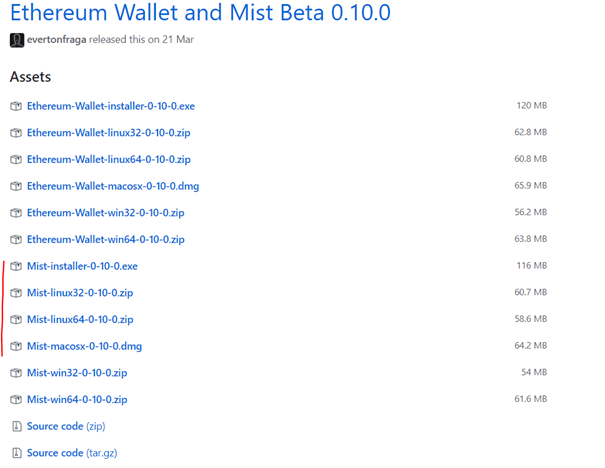This screenshot has width=605, height=468.
Task: Open the Ethereum Wallet and Mist Beta 0.10.0 title
Action: [x=200, y=13]
